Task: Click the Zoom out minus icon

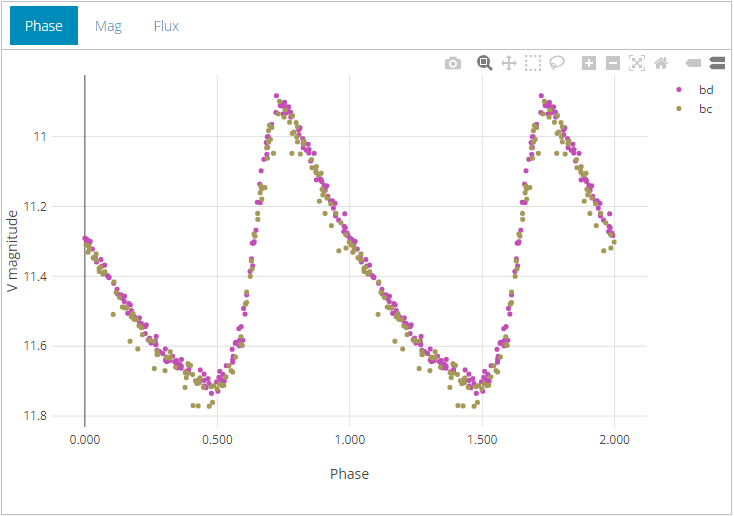Action: pos(613,63)
